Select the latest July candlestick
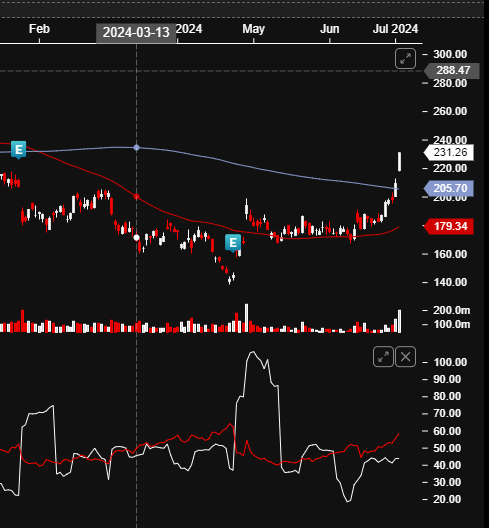Image resolution: width=489 pixels, height=528 pixels. 399,162
